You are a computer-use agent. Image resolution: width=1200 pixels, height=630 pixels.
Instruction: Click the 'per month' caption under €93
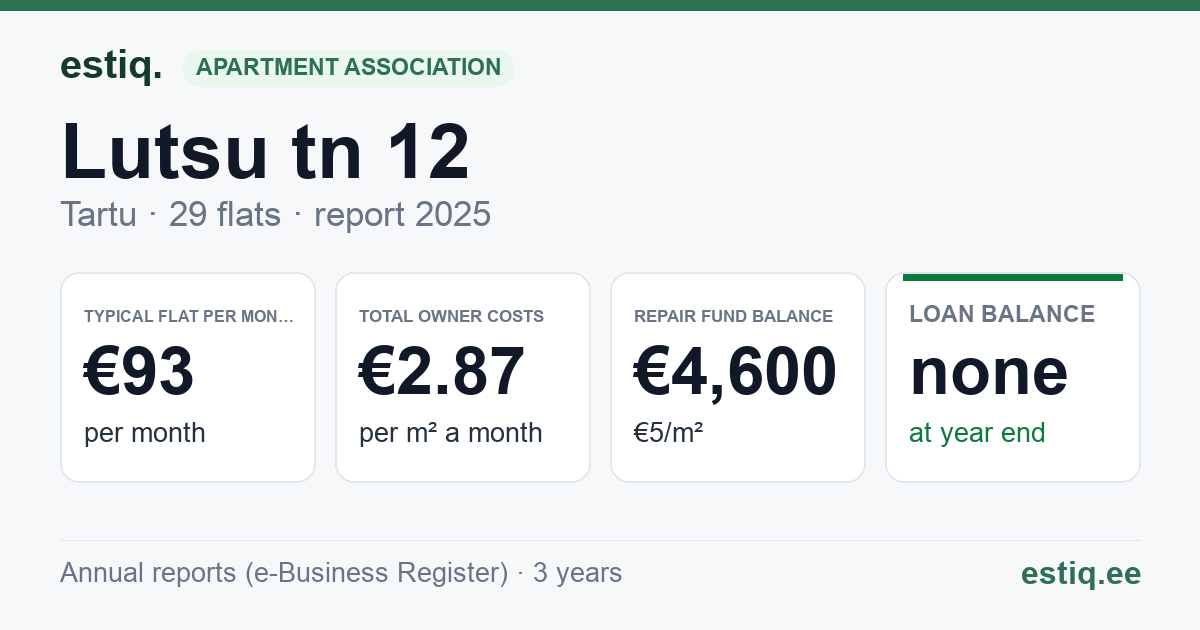[x=144, y=433]
